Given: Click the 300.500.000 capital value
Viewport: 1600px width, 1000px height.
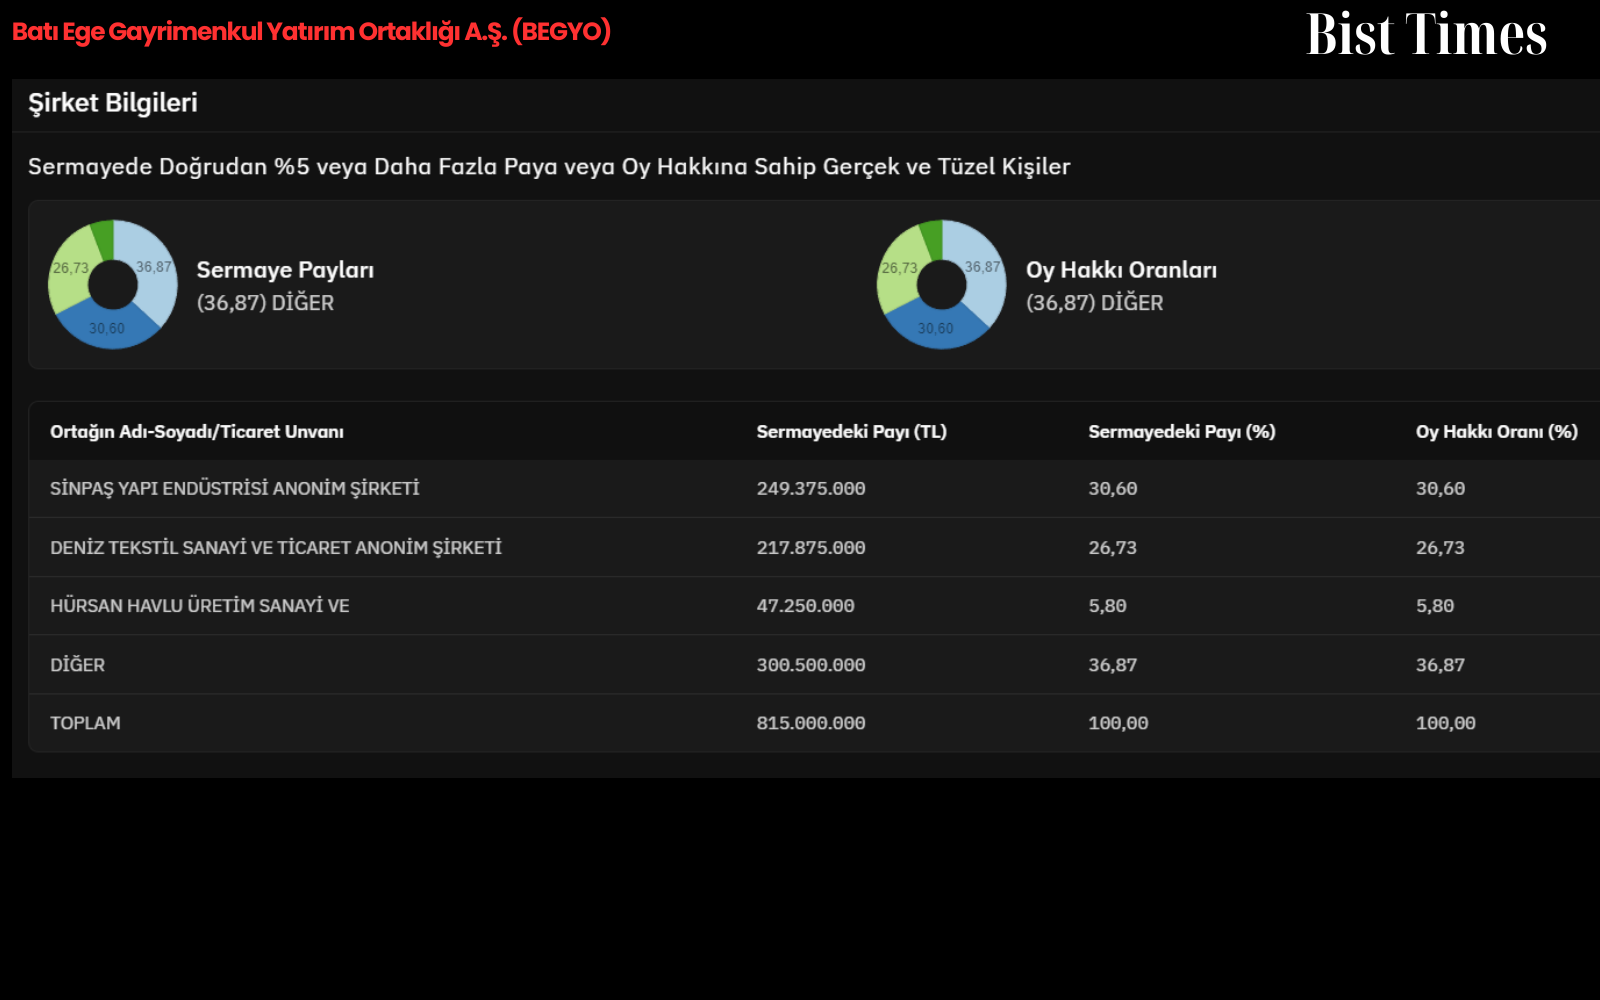Looking at the screenshot, I should click(x=811, y=665).
